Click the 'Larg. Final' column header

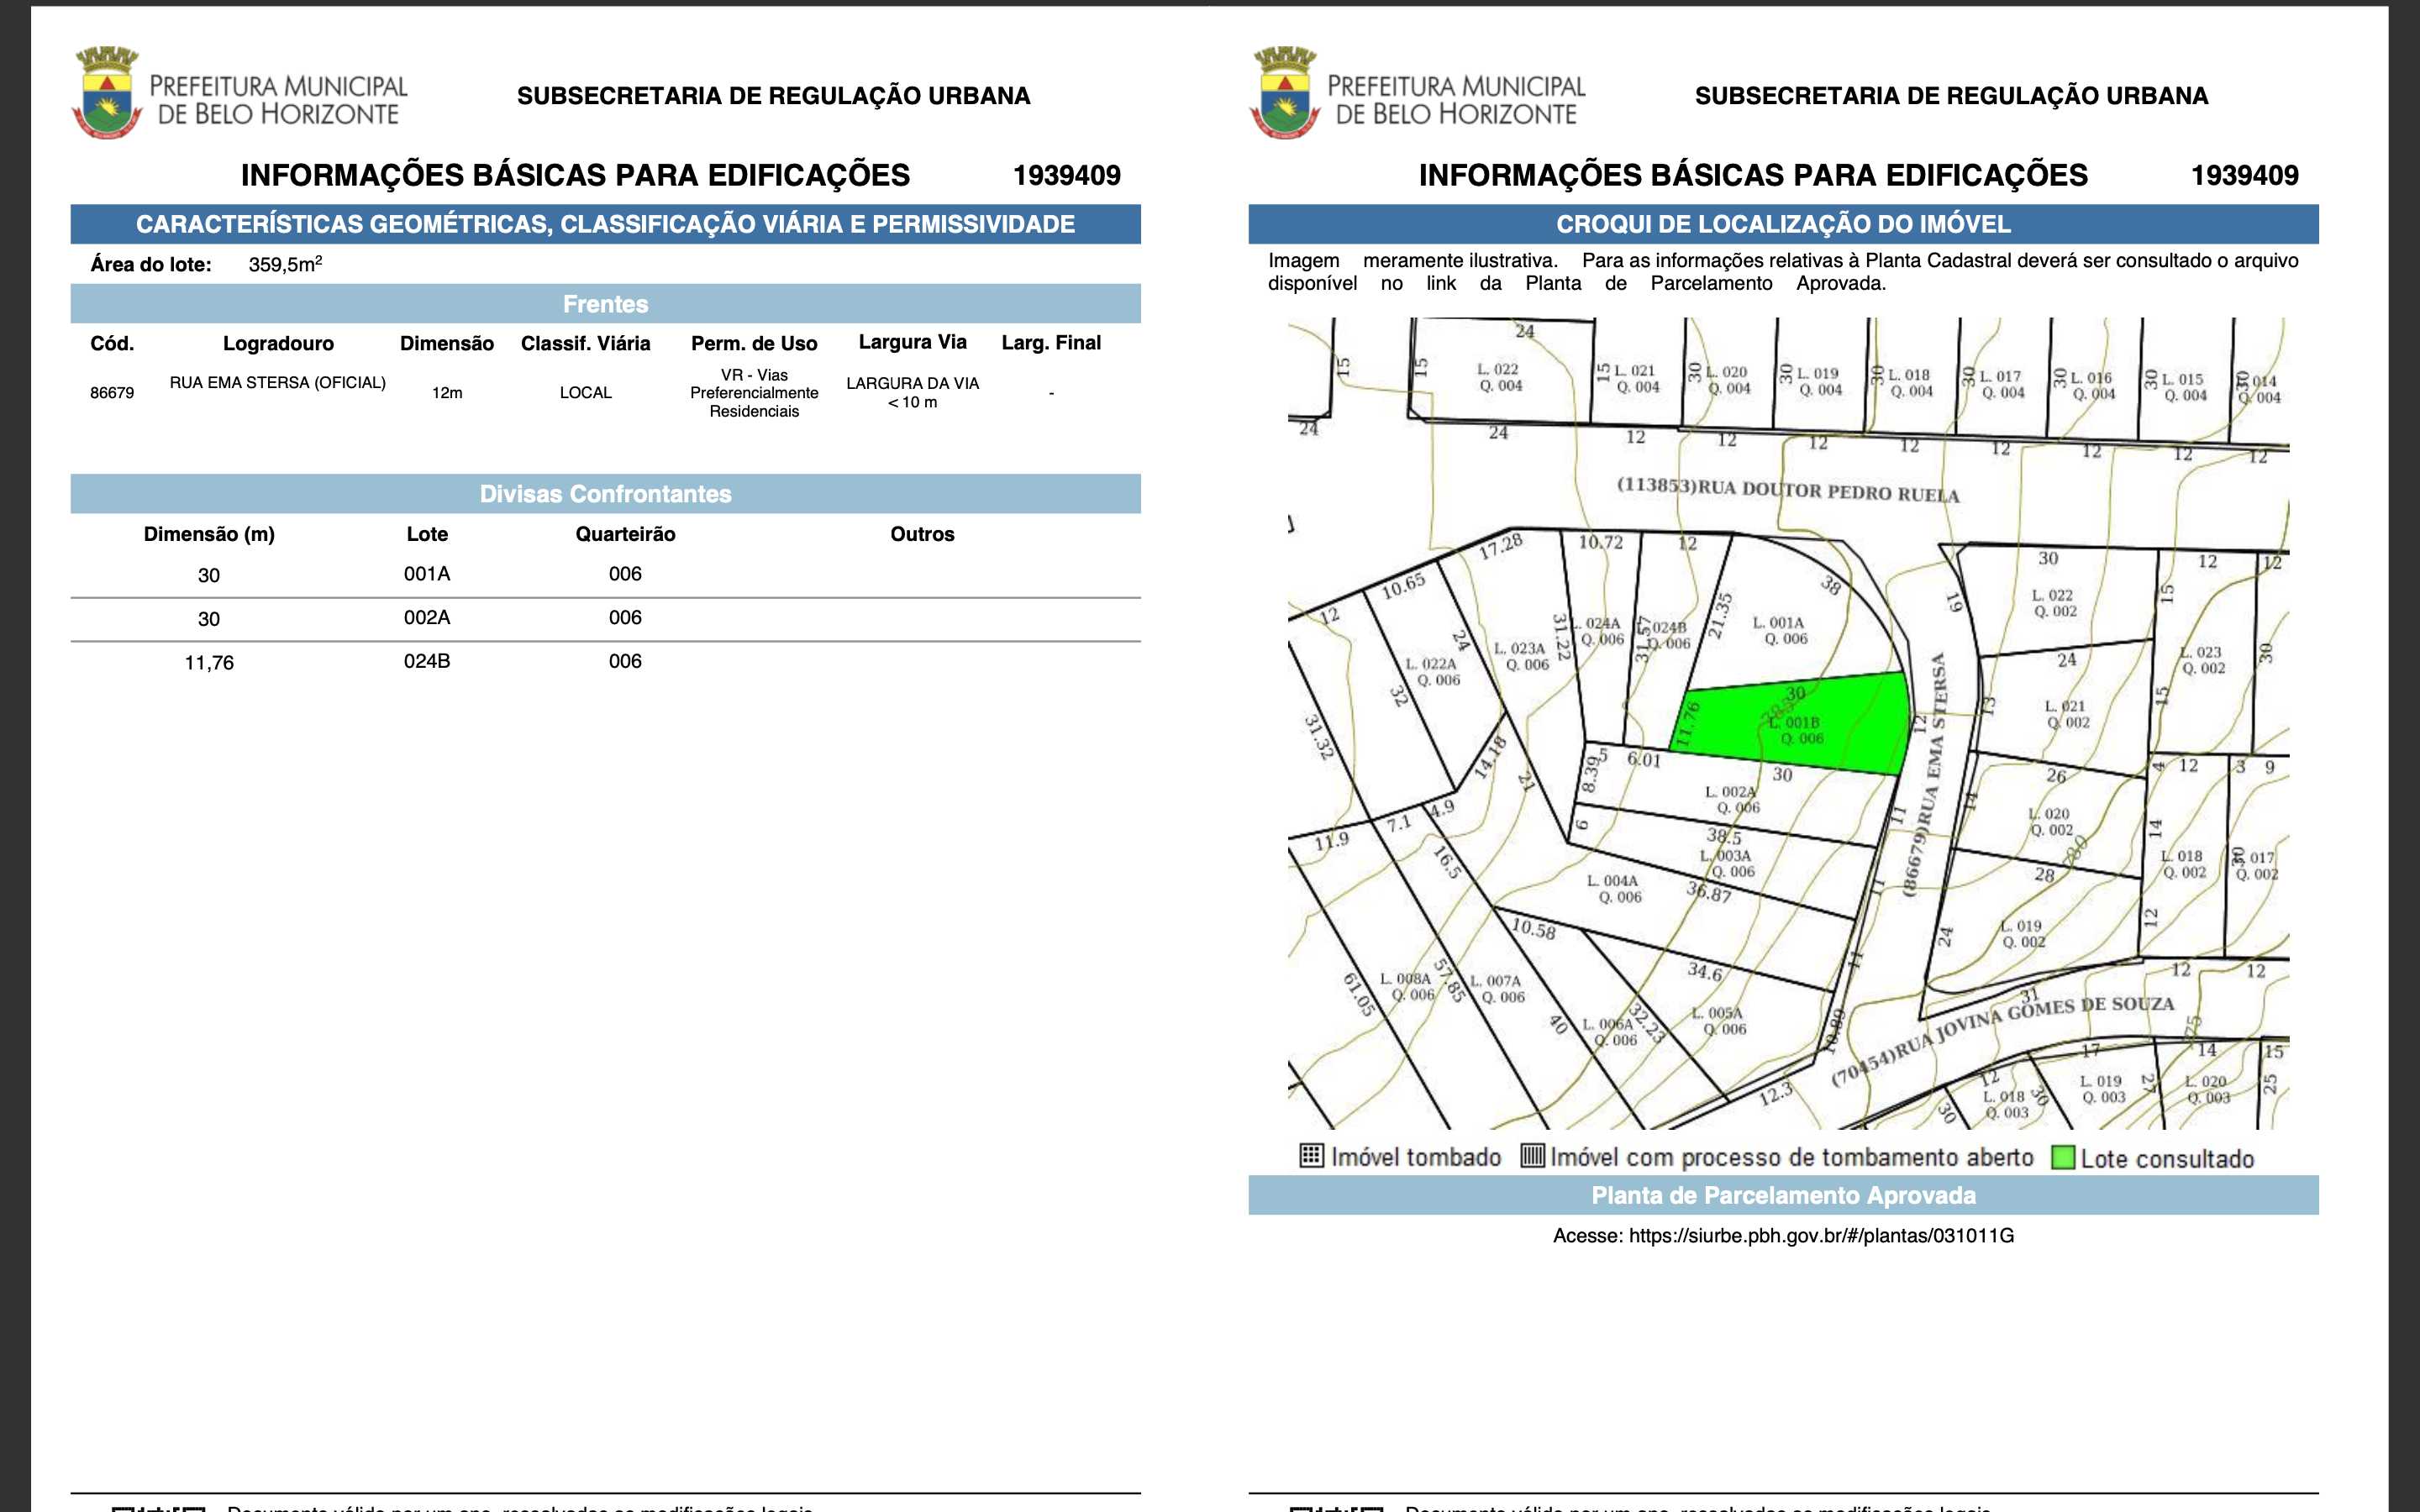(x=1051, y=342)
